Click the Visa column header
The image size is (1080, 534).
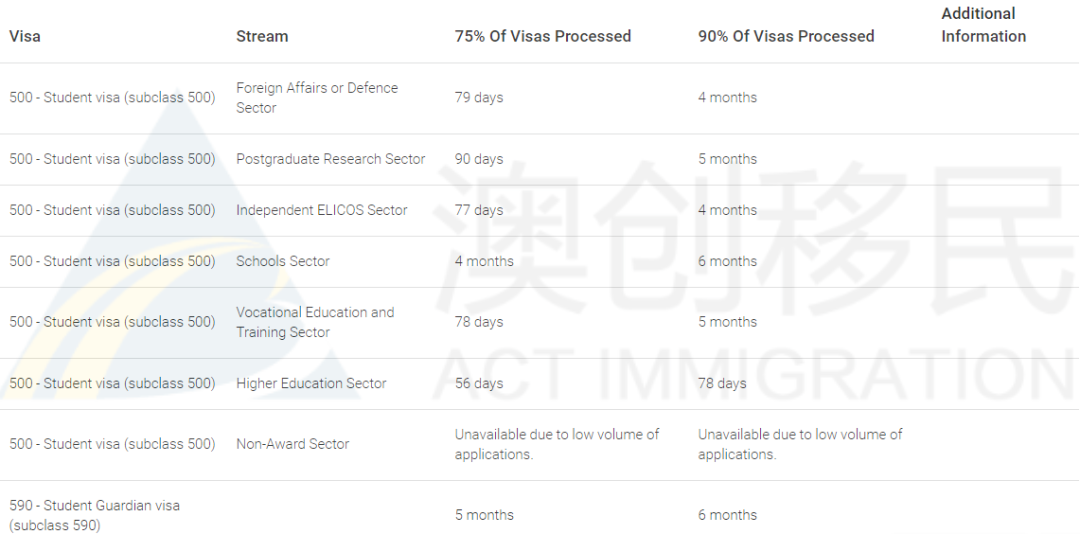pyautogui.click(x=25, y=36)
